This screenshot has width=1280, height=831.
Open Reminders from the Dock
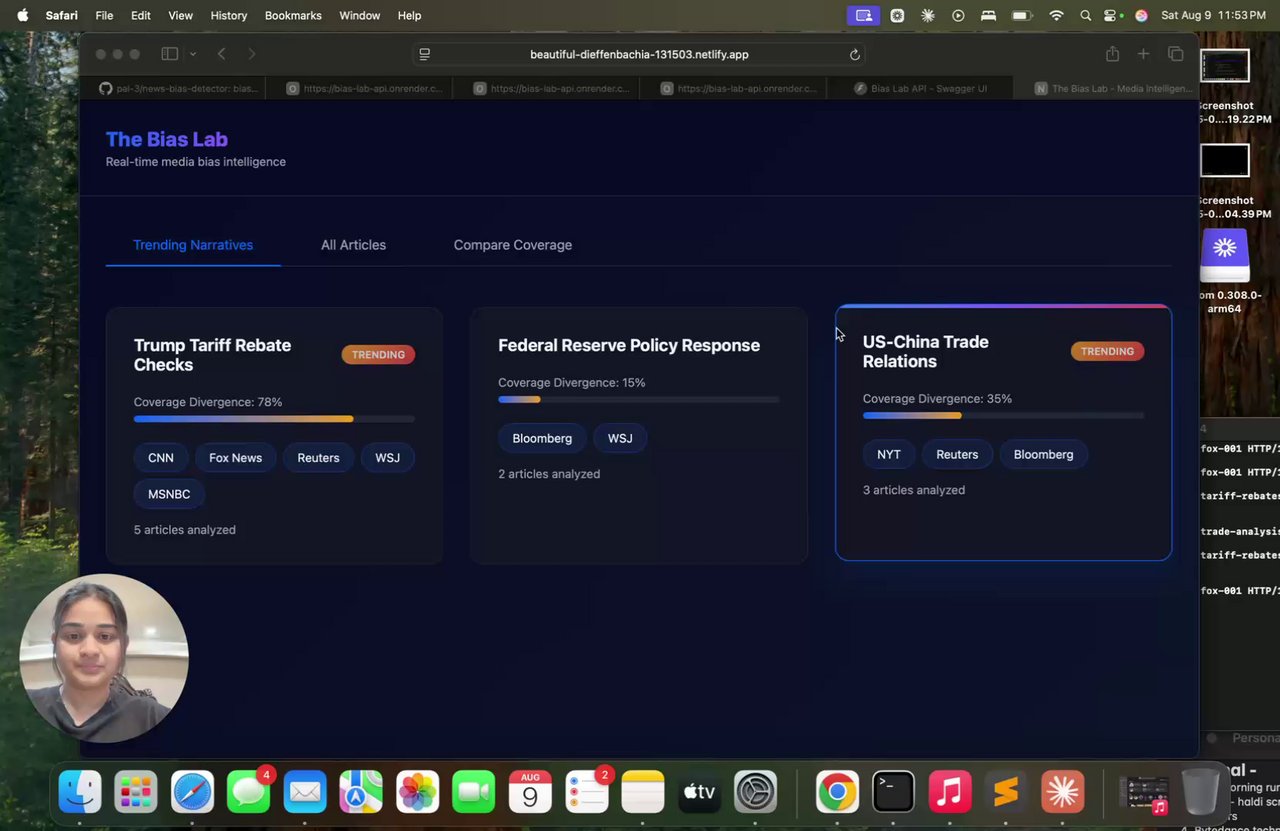click(586, 792)
